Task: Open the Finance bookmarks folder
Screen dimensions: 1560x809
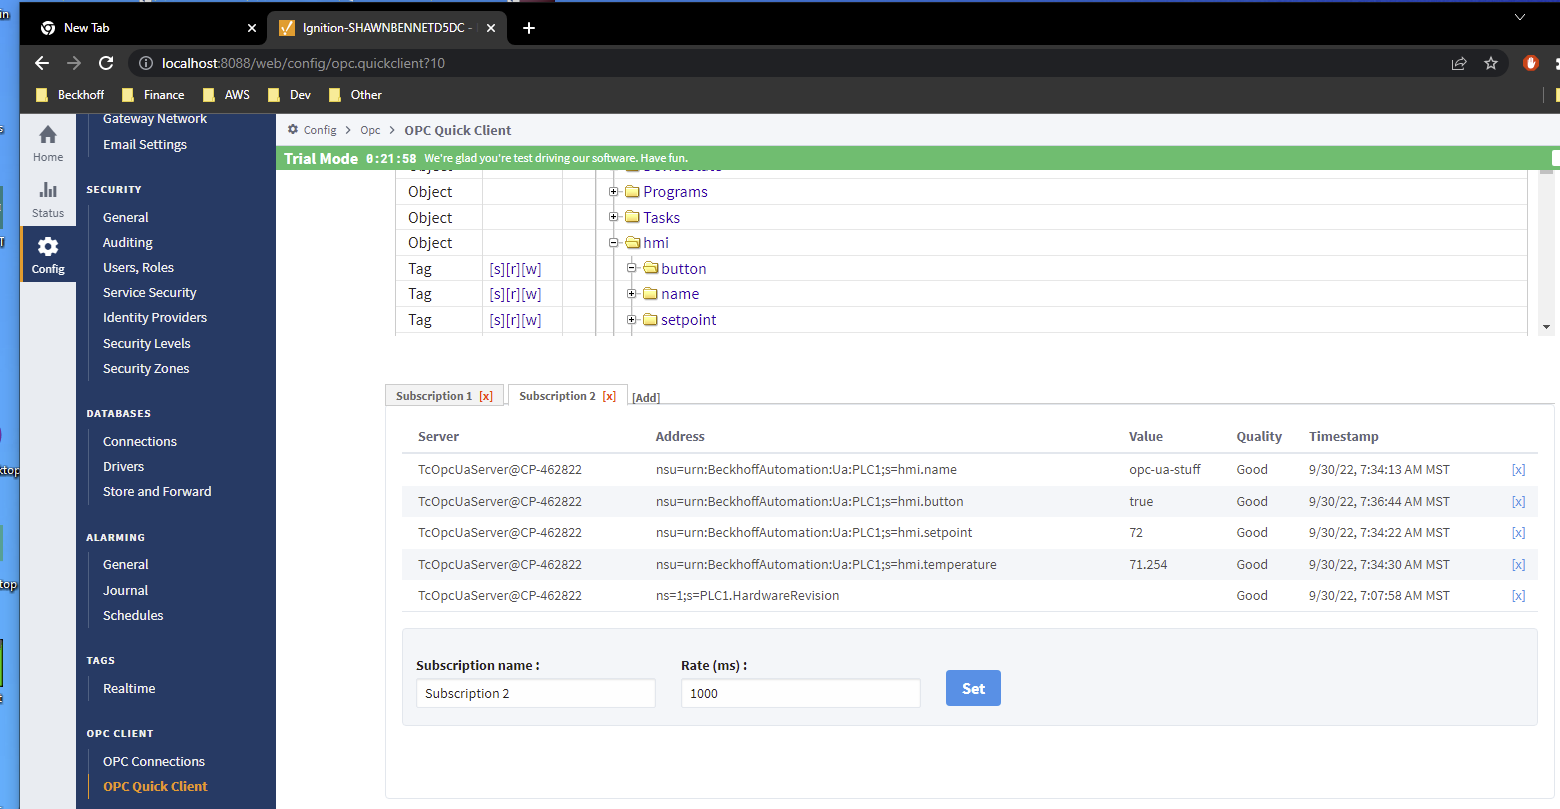Action: 153,95
